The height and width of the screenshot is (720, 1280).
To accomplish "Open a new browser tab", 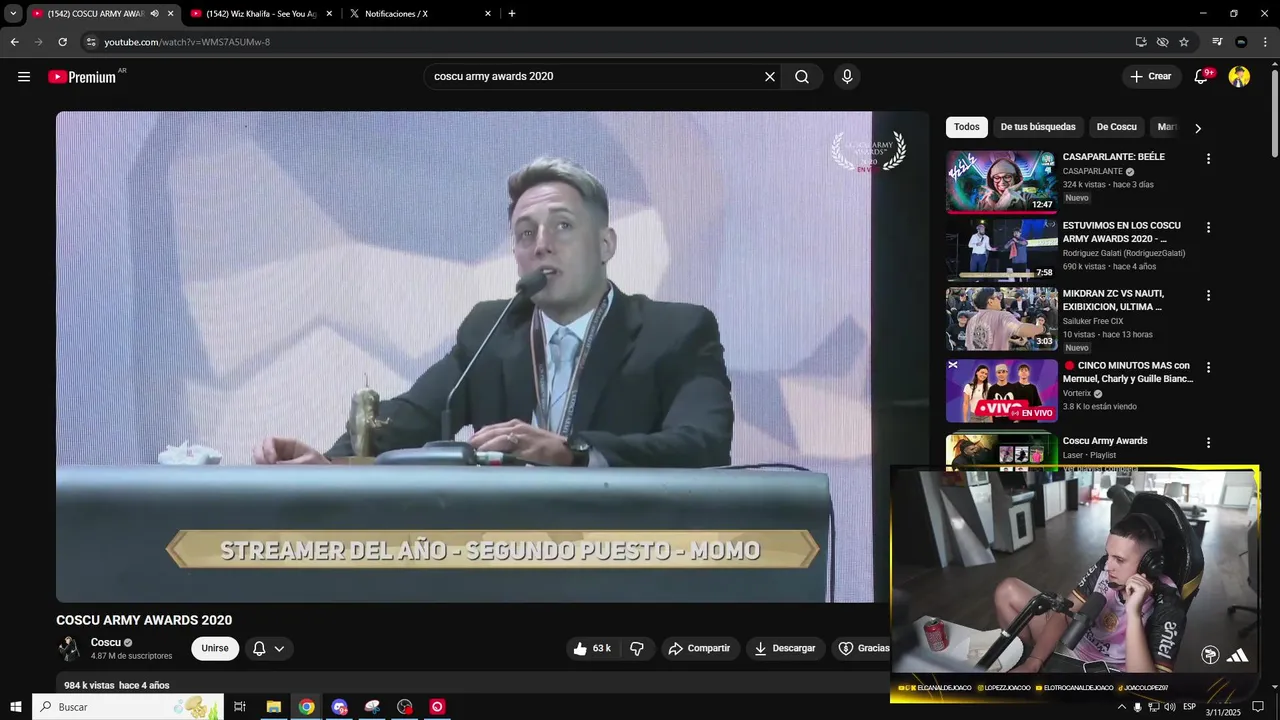I will point(512,14).
